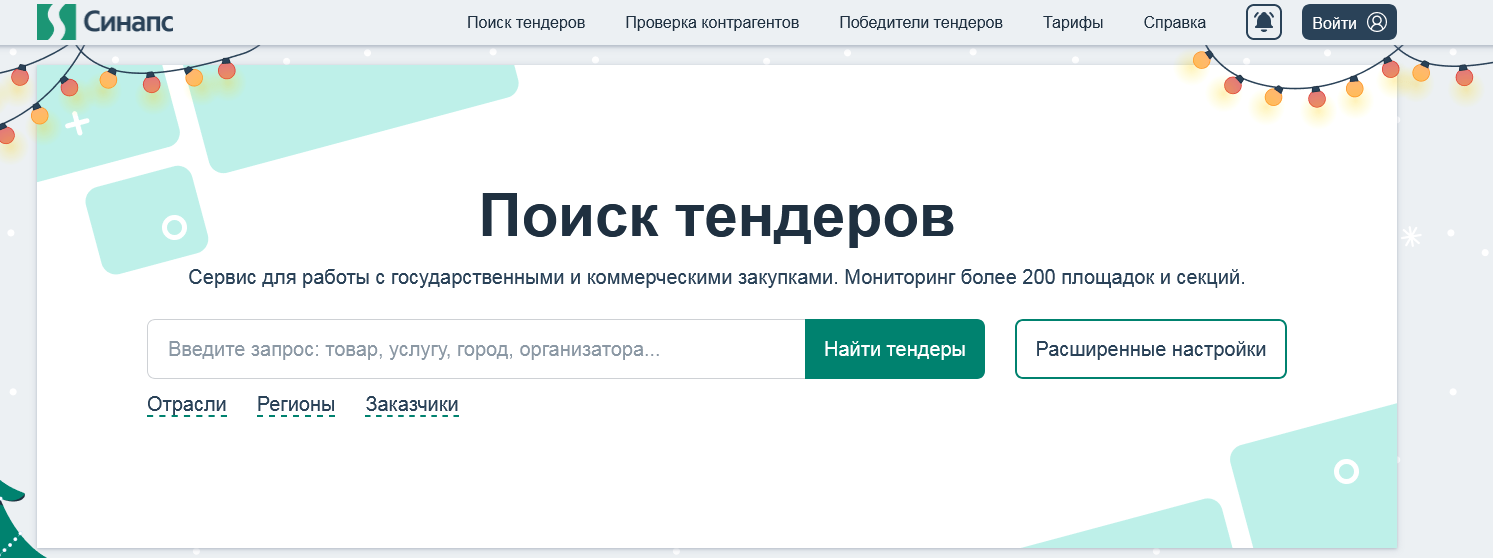
Task: Click the Войти login button
Action: coord(1349,22)
